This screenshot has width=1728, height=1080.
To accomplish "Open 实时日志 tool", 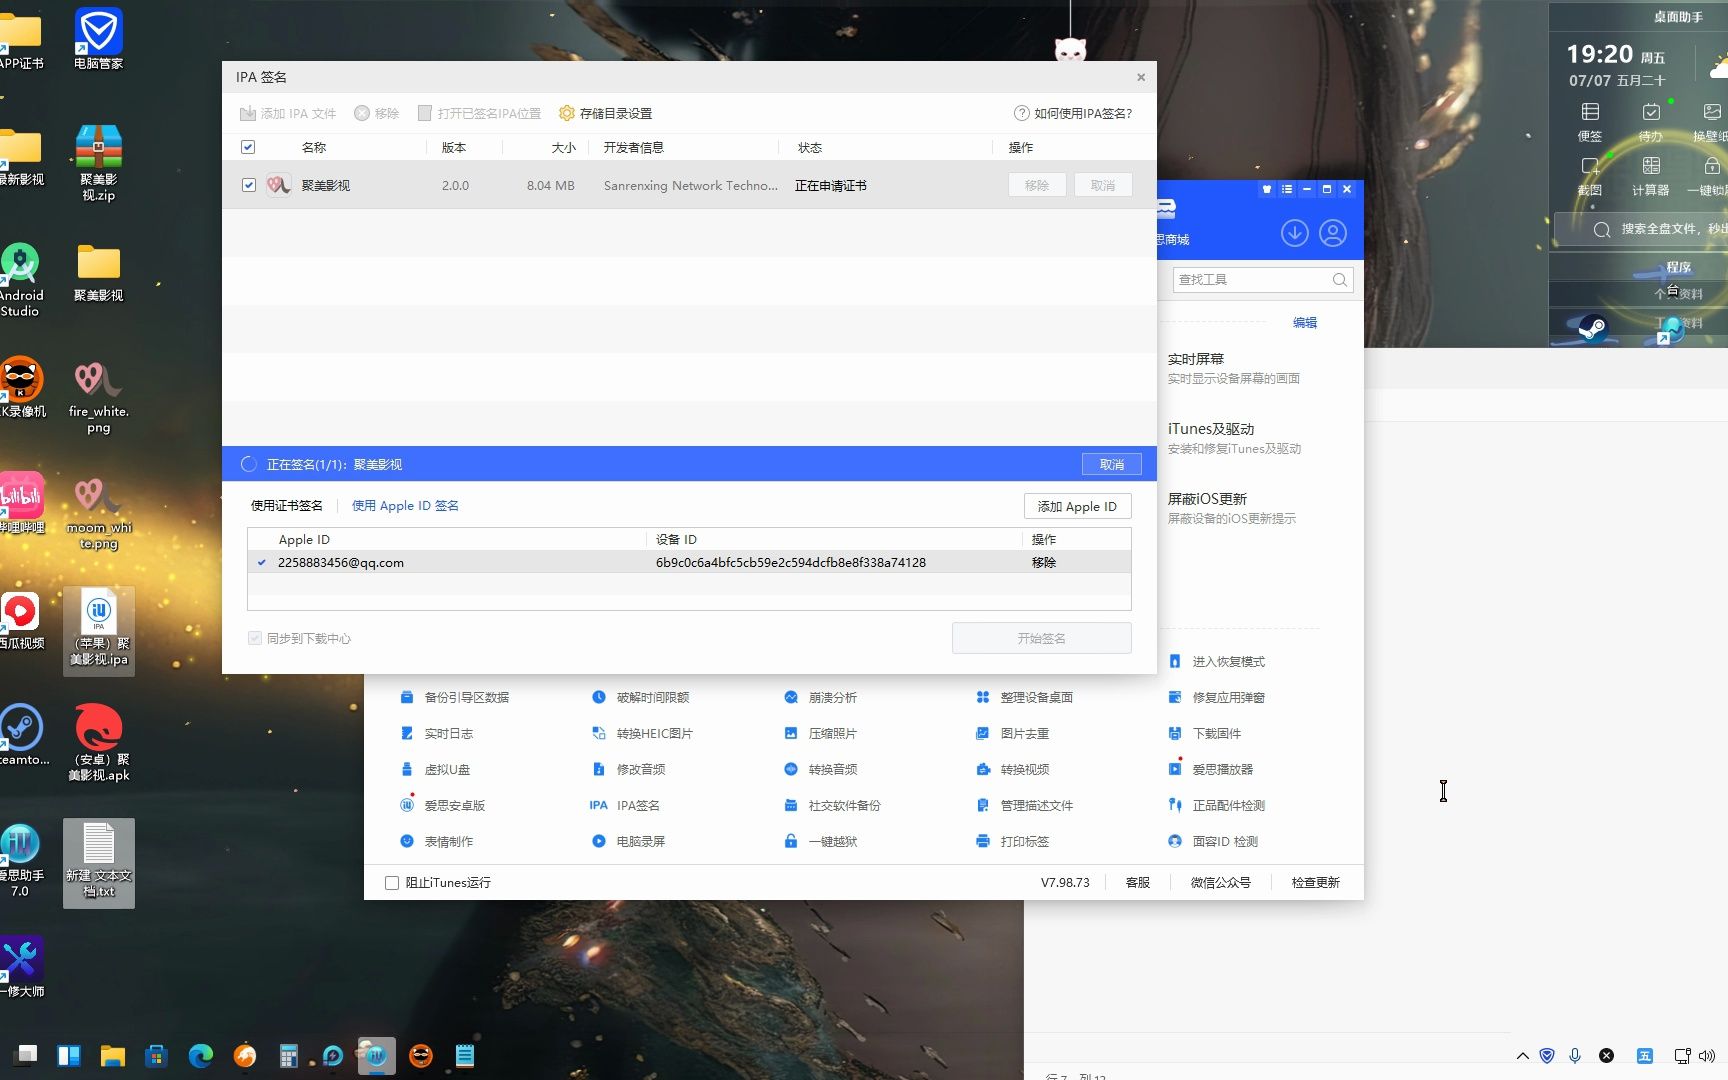I will click(x=437, y=734).
